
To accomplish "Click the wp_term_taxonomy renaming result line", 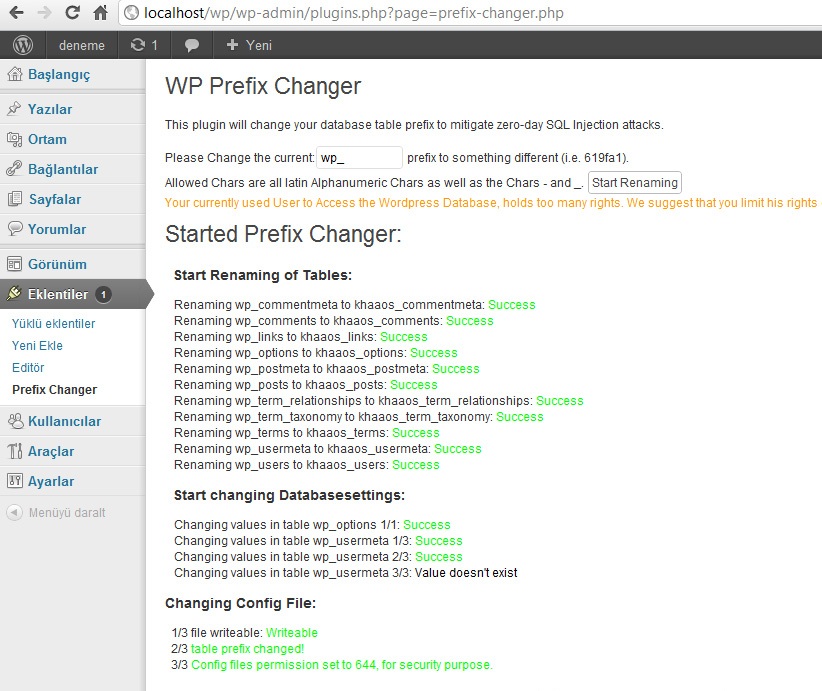I will coord(359,417).
